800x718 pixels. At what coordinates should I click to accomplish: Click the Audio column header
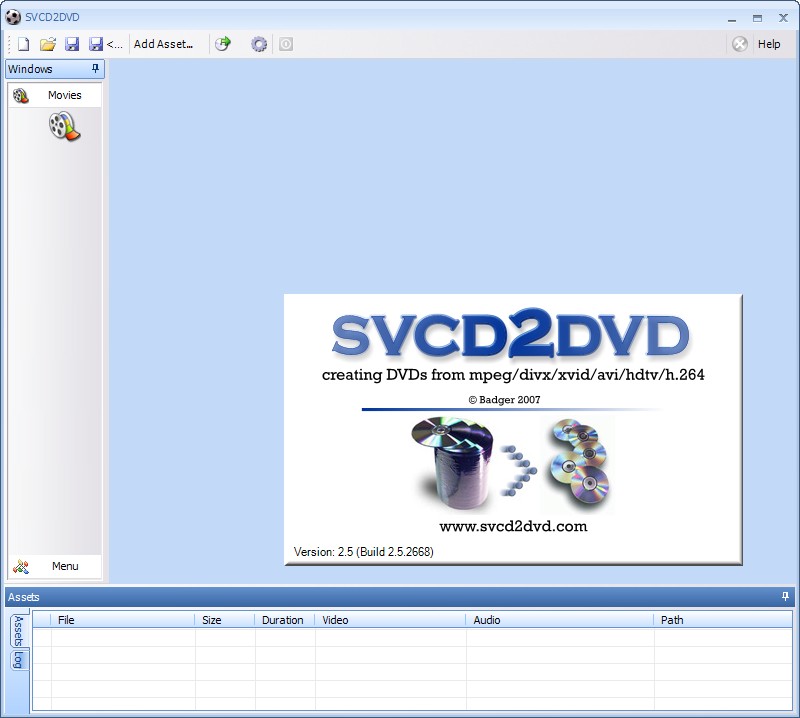coord(560,620)
